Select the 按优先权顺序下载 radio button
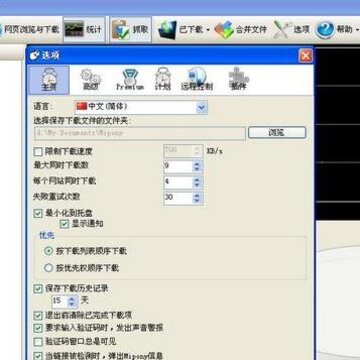Viewport: 360px width, 360px height. pyautogui.click(x=49, y=268)
